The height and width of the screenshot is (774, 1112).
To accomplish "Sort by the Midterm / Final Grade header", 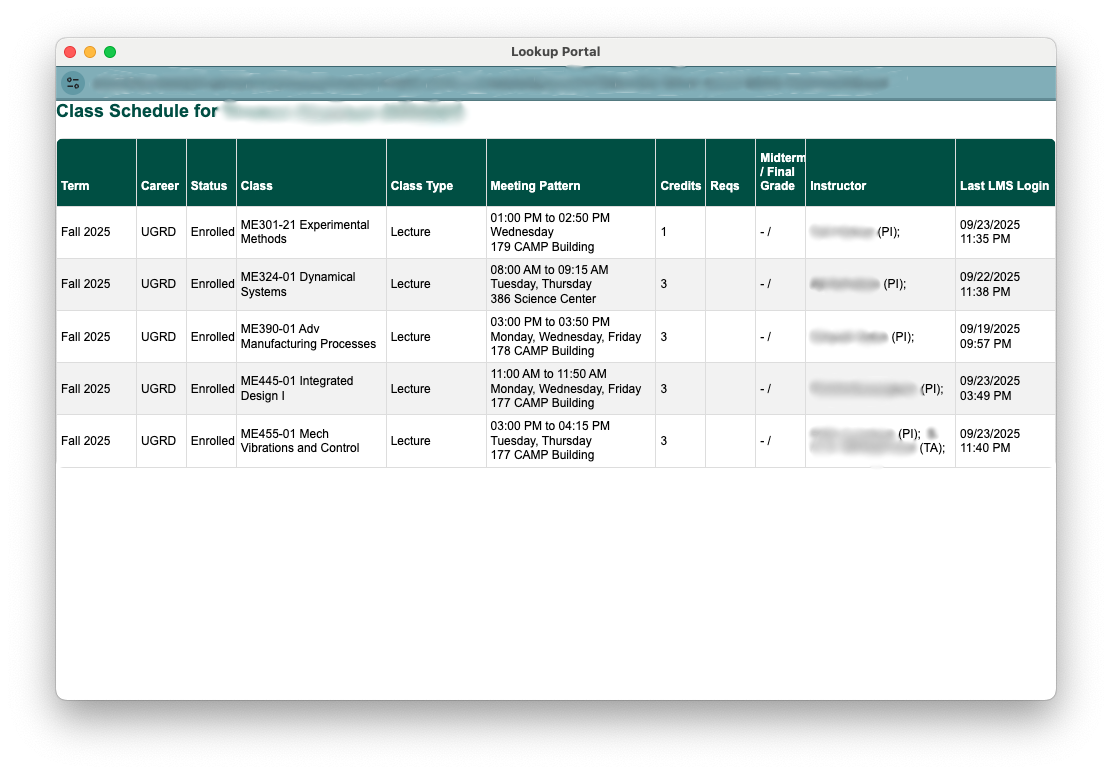I will click(x=780, y=171).
